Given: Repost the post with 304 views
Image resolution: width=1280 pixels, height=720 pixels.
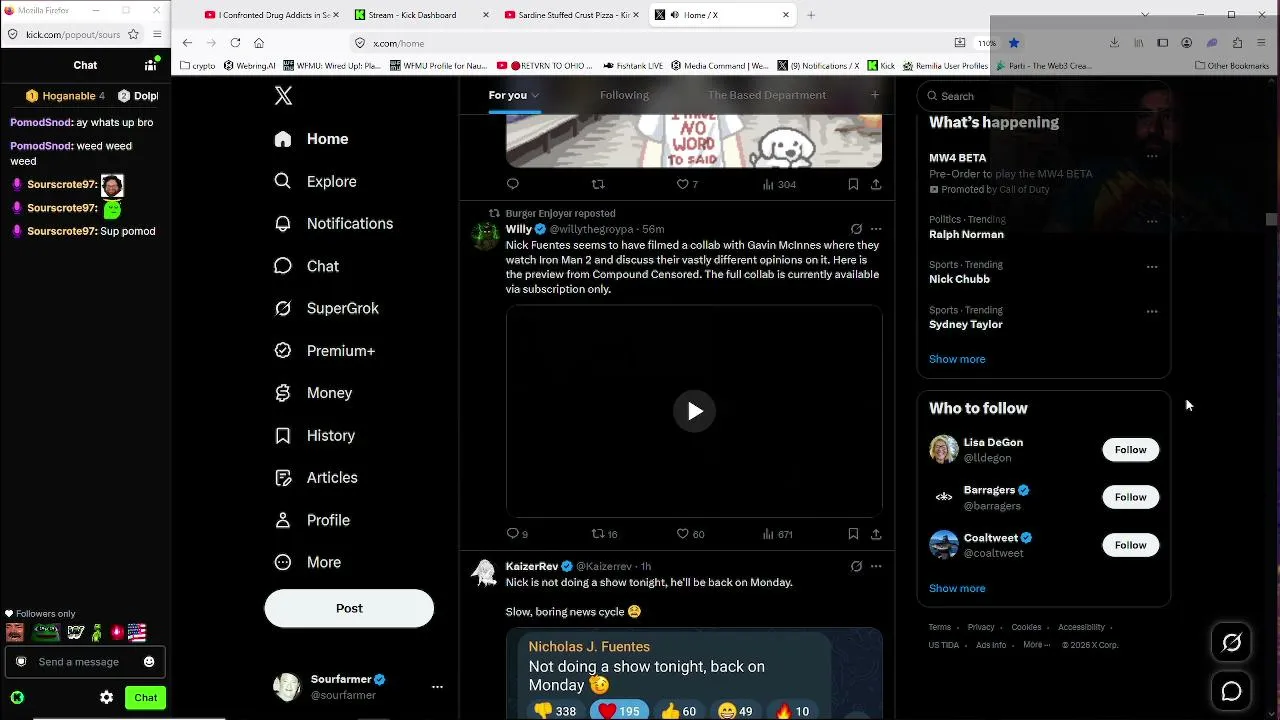Looking at the screenshot, I should [598, 184].
